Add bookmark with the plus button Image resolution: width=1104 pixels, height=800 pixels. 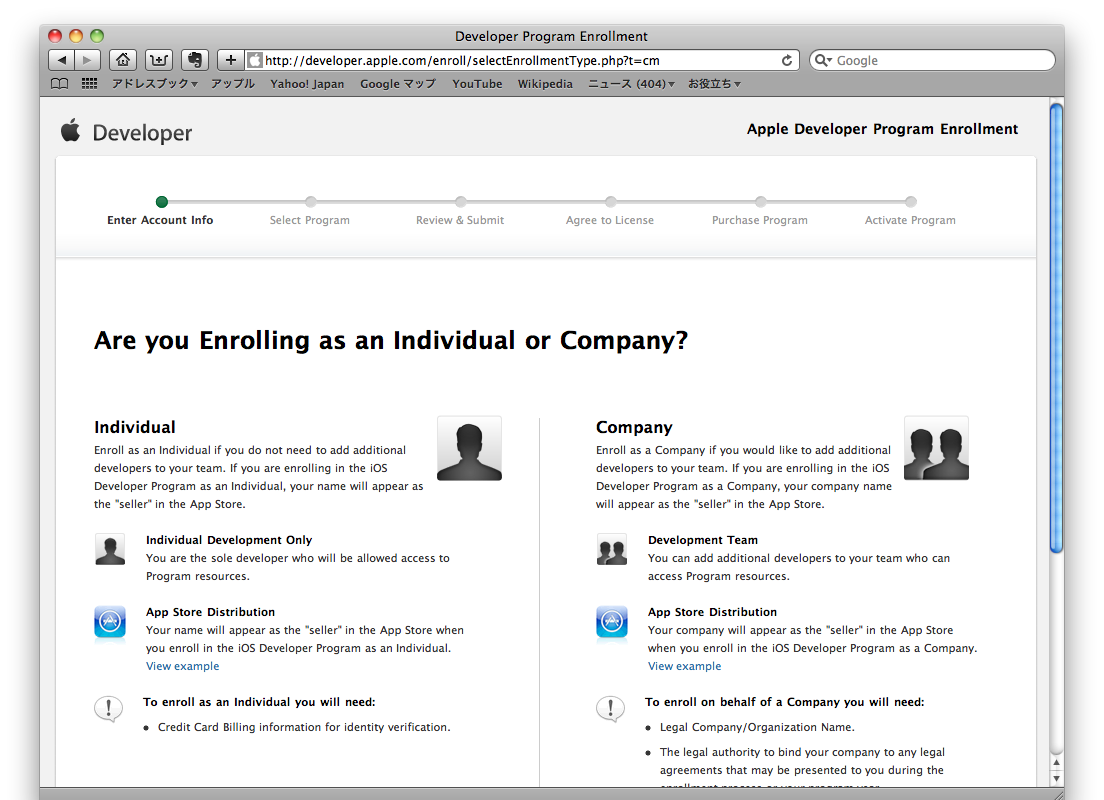[230, 60]
